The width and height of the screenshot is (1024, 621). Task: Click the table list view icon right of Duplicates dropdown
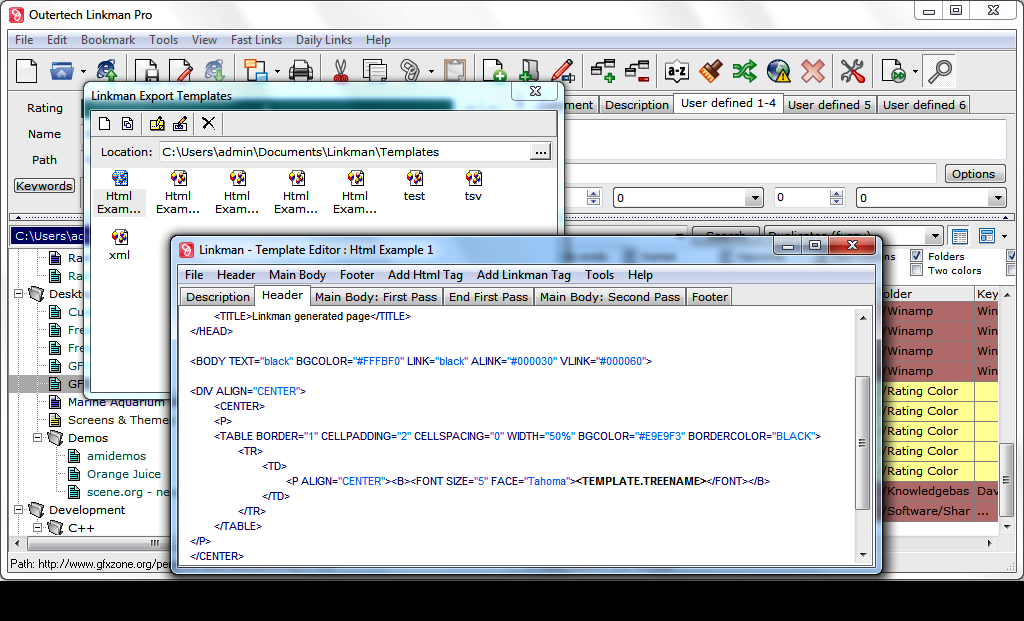(959, 236)
